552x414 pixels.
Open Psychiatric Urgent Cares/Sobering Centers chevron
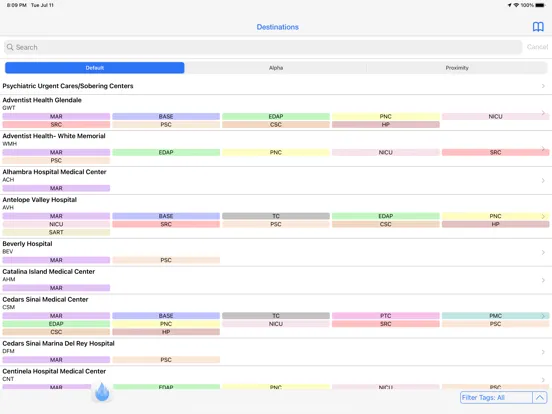click(543, 86)
